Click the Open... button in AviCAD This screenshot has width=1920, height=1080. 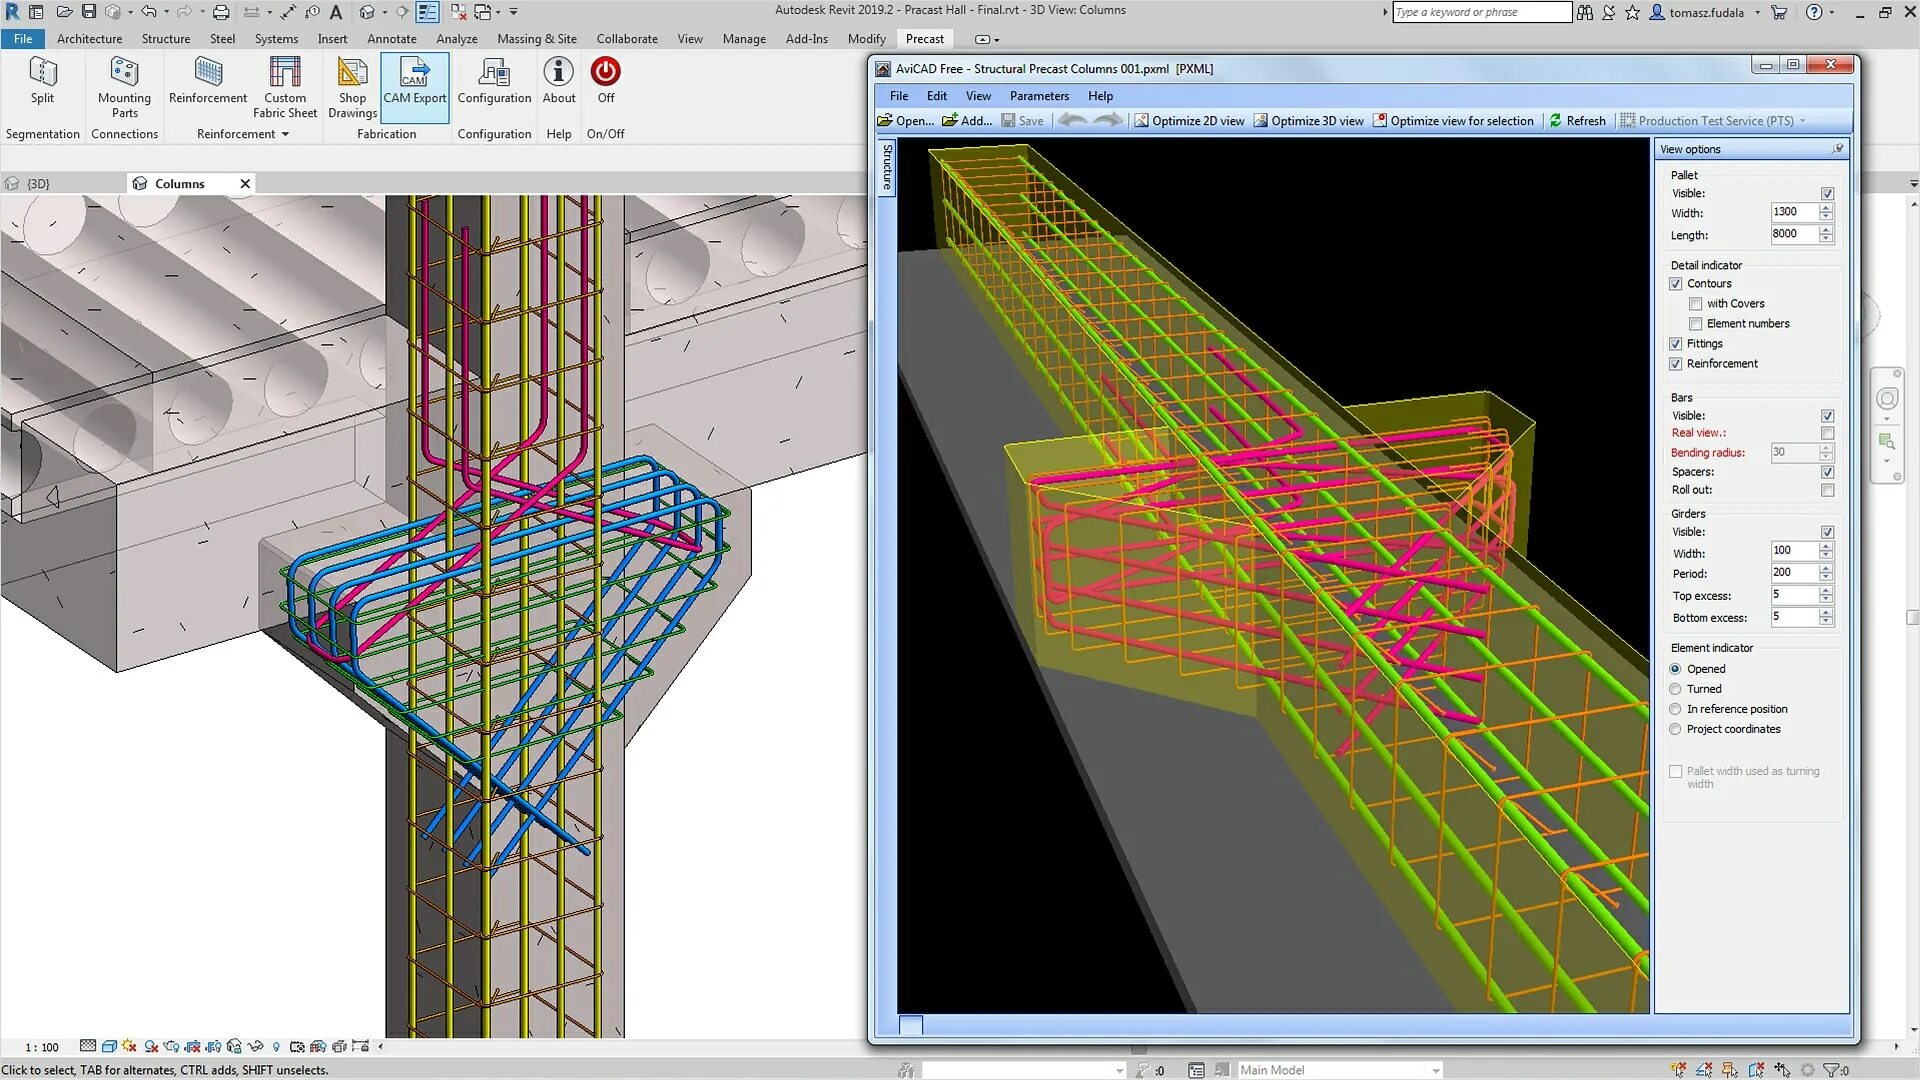pyautogui.click(x=905, y=121)
